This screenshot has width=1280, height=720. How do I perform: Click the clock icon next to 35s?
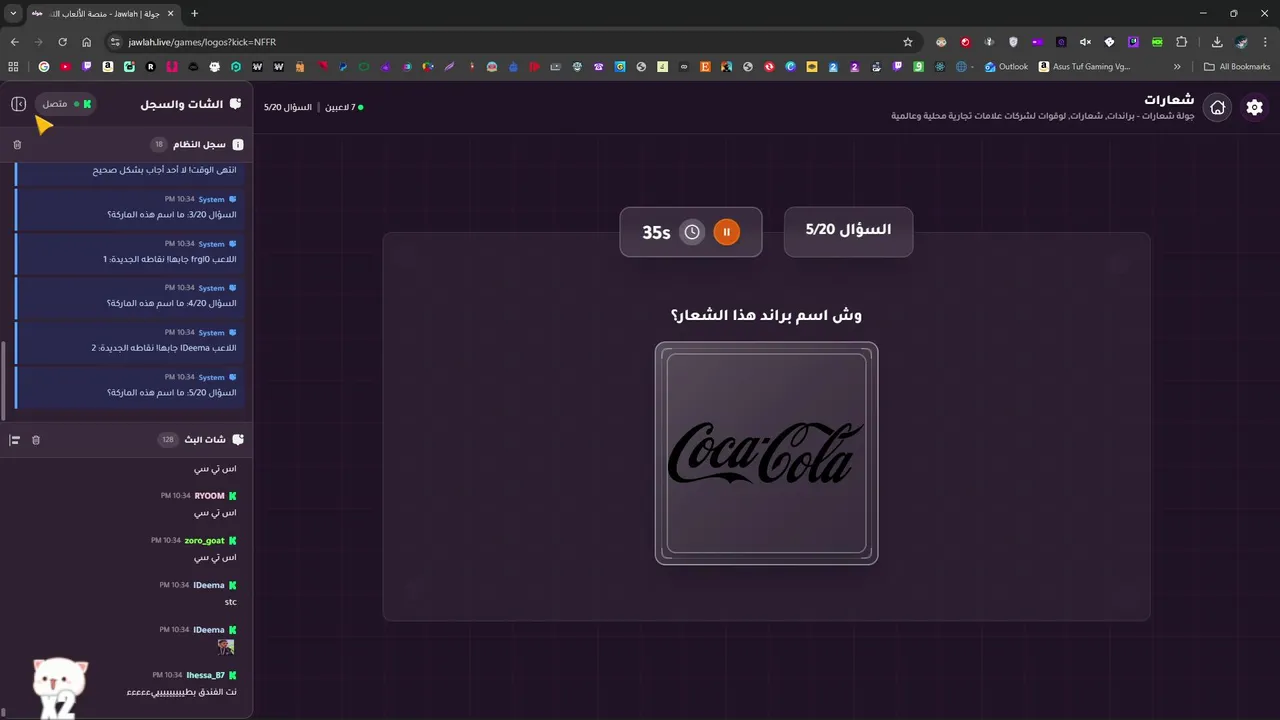click(x=692, y=232)
